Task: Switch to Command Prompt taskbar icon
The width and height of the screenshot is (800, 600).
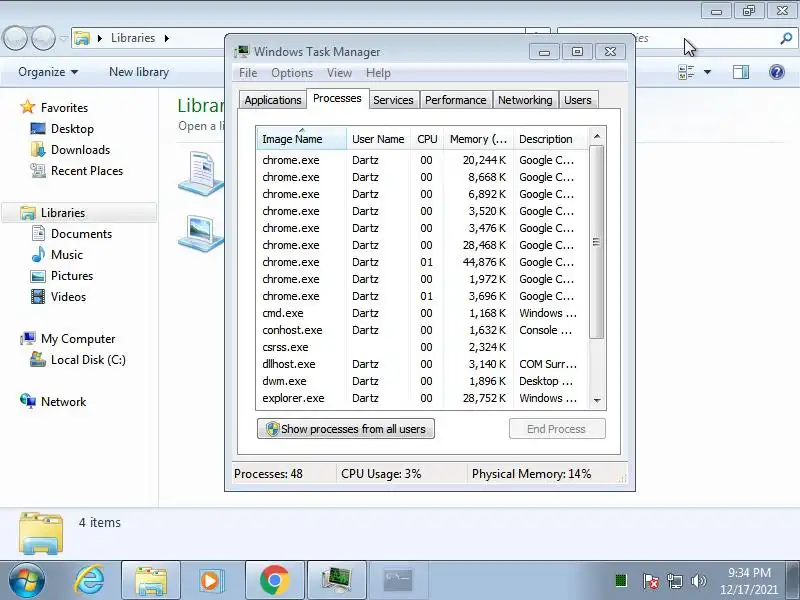Action: pos(398,580)
